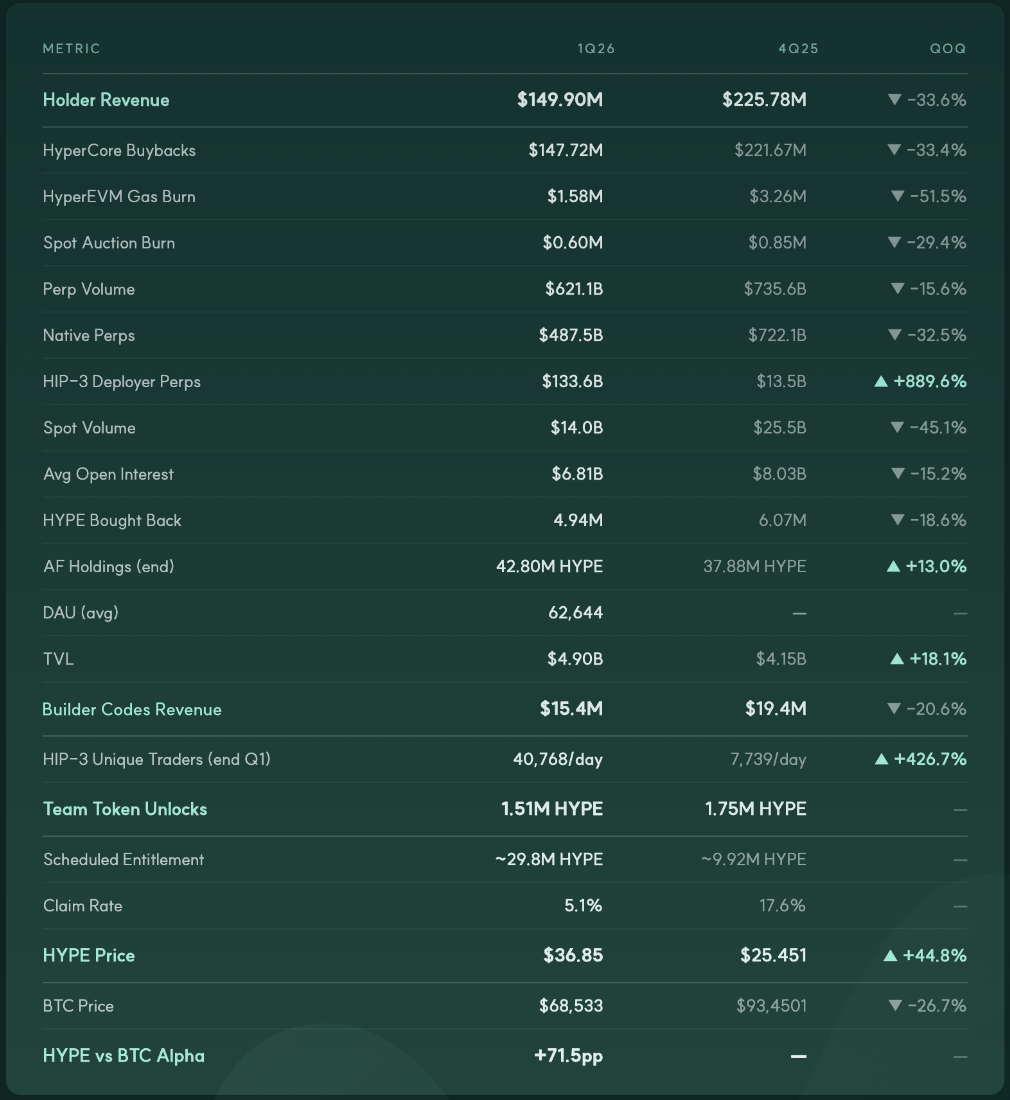Select the Avg Open Interest label

pyautogui.click(x=108, y=474)
